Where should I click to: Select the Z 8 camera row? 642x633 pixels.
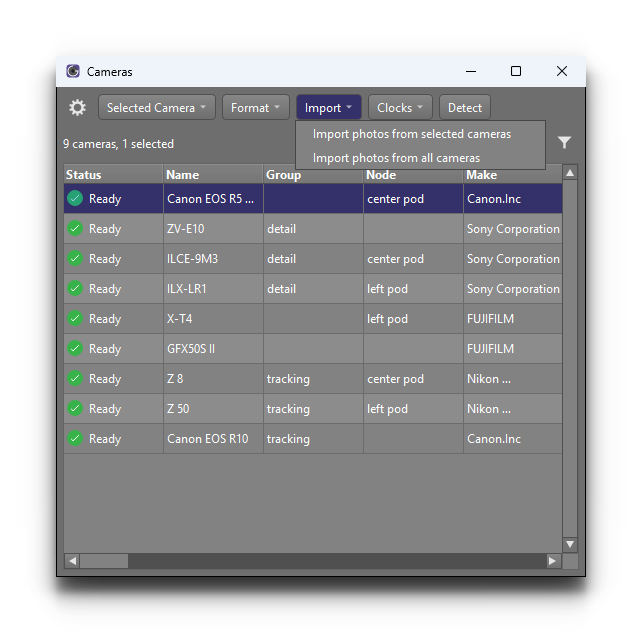click(x=313, y=378)
